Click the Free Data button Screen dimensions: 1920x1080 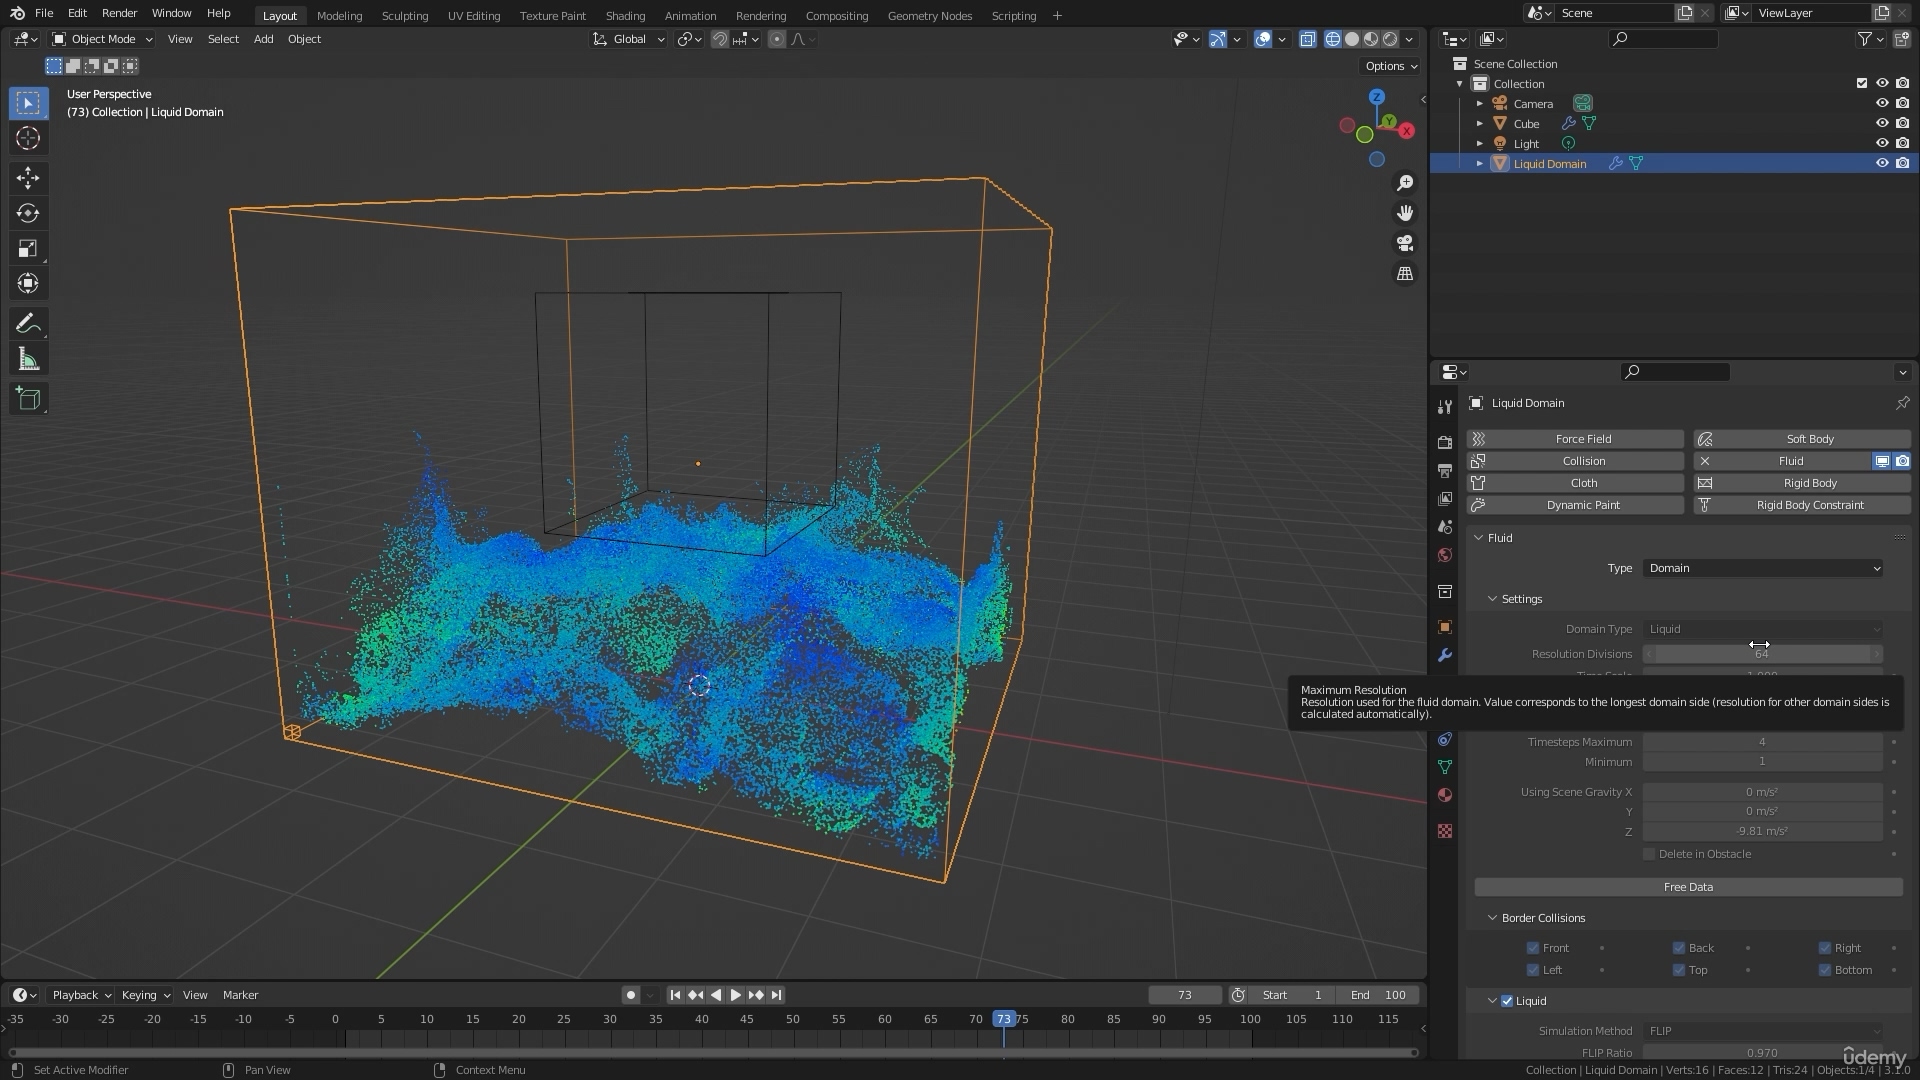click(x=1688, y=887)
